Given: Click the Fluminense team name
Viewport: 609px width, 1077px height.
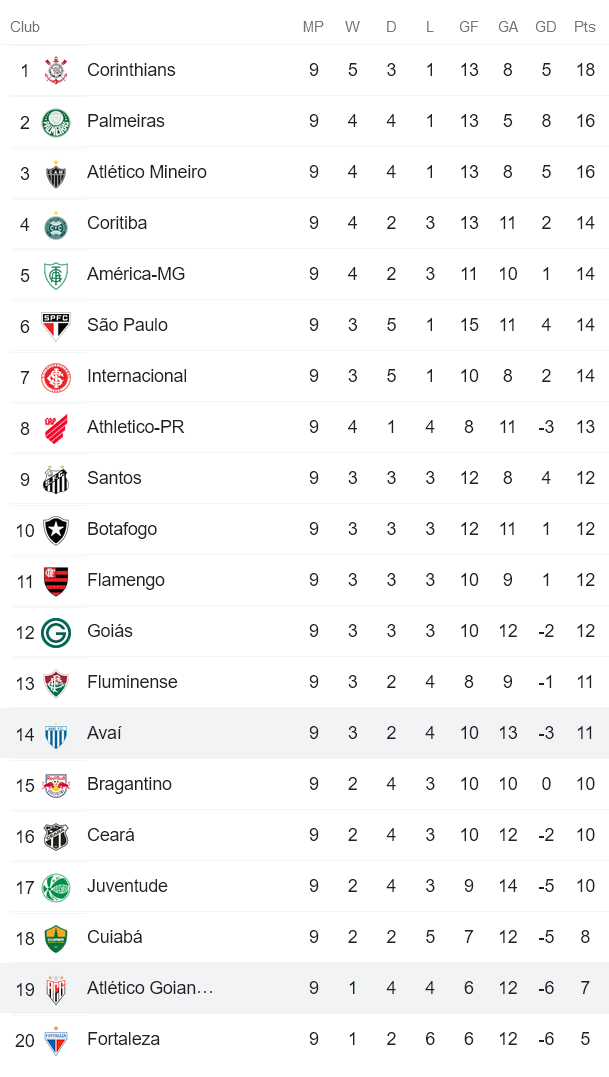Looking at the screenshot, I should click(131, 682).
